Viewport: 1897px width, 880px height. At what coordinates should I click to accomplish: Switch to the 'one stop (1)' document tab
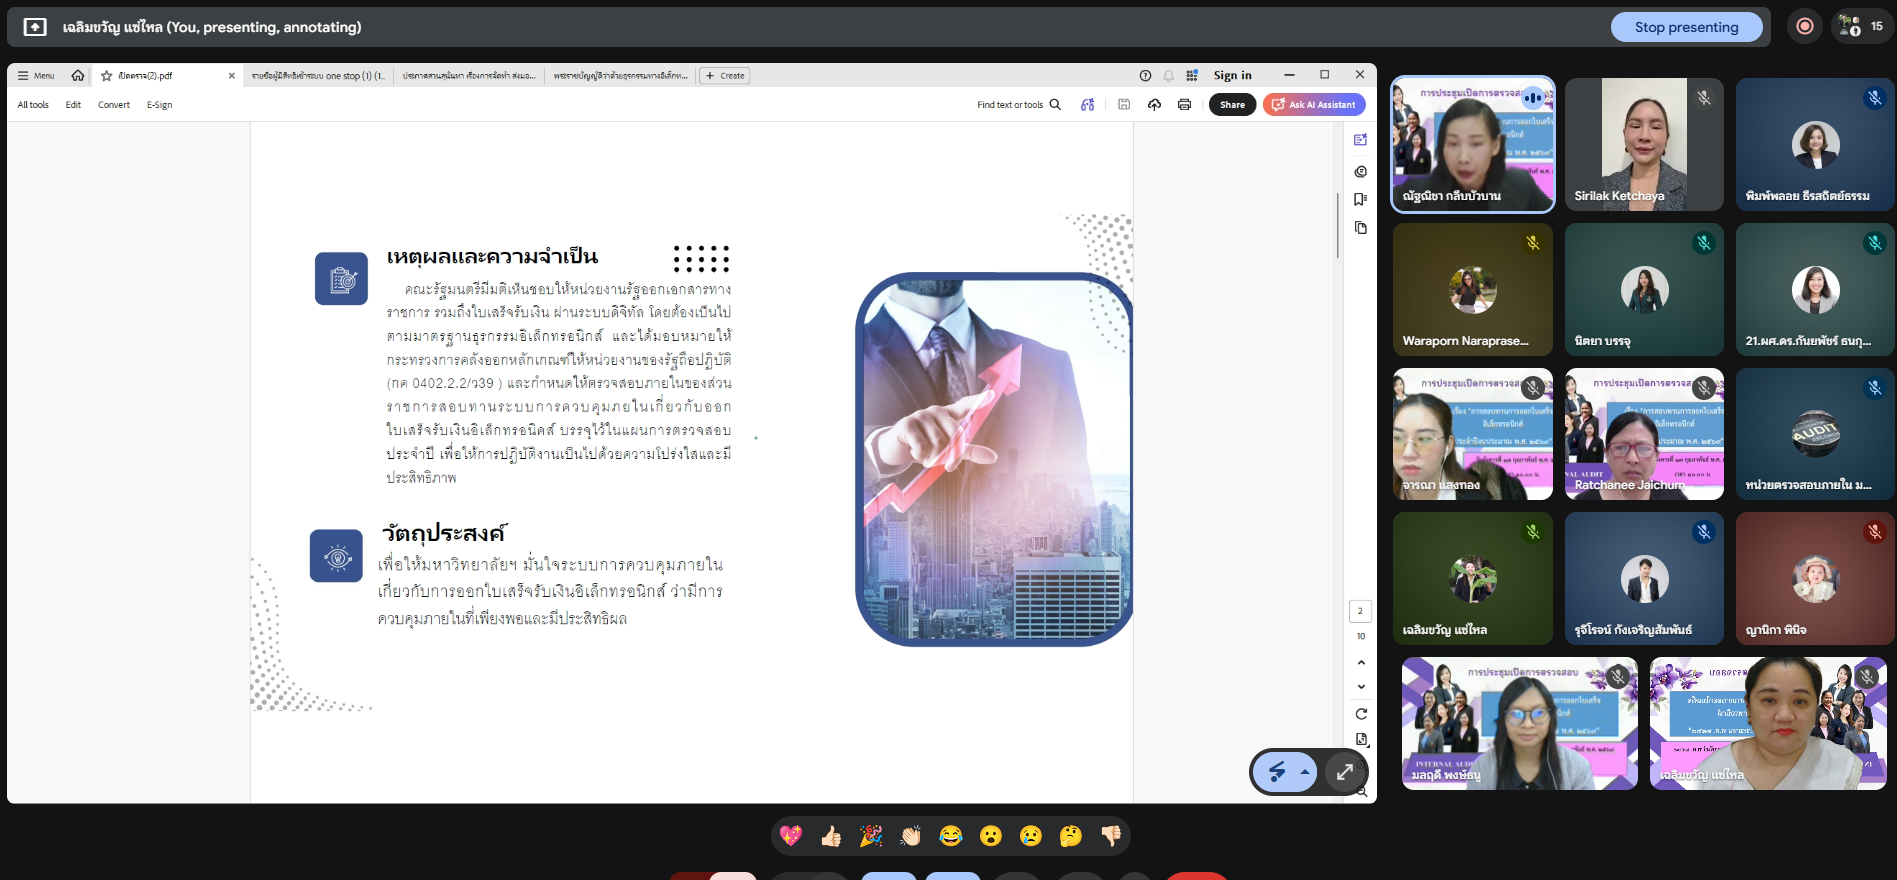point(318,76)
